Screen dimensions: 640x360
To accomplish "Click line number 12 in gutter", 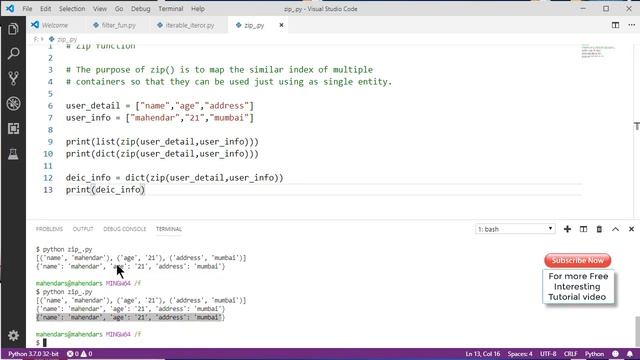I will [48, 178].
